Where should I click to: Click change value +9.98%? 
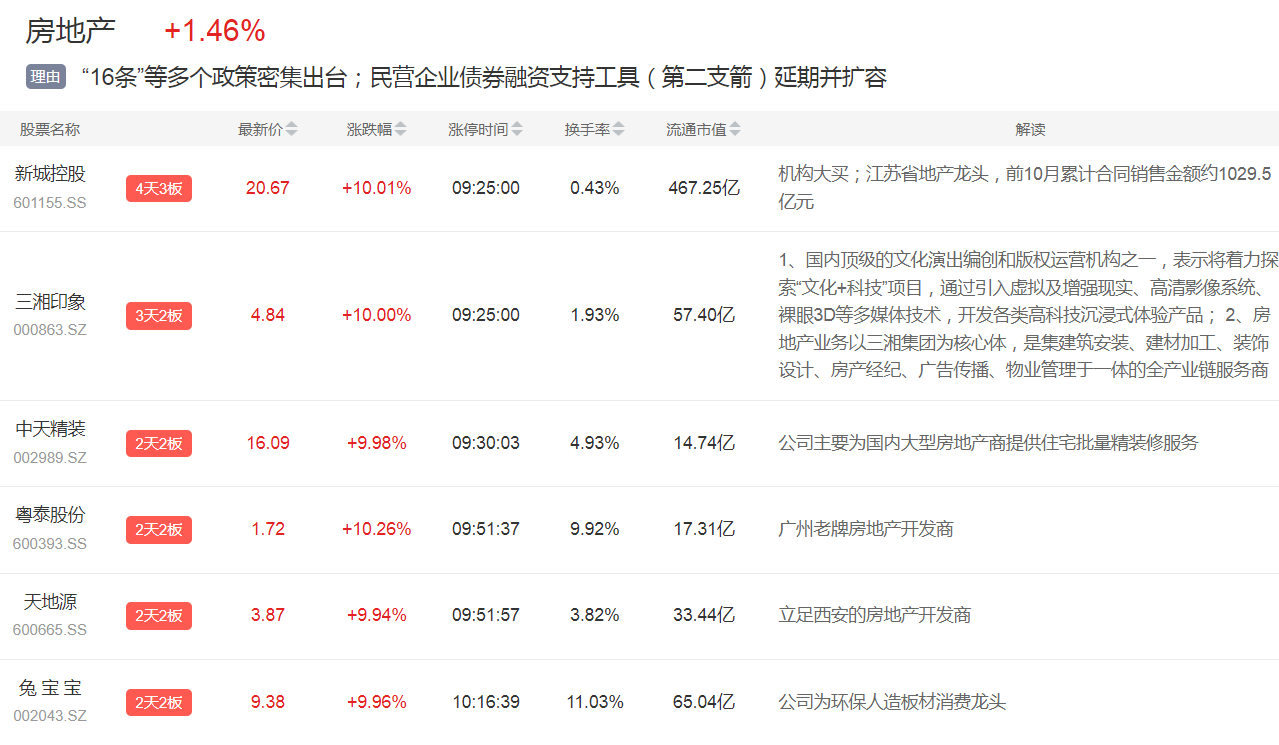[x=377, y=443]
